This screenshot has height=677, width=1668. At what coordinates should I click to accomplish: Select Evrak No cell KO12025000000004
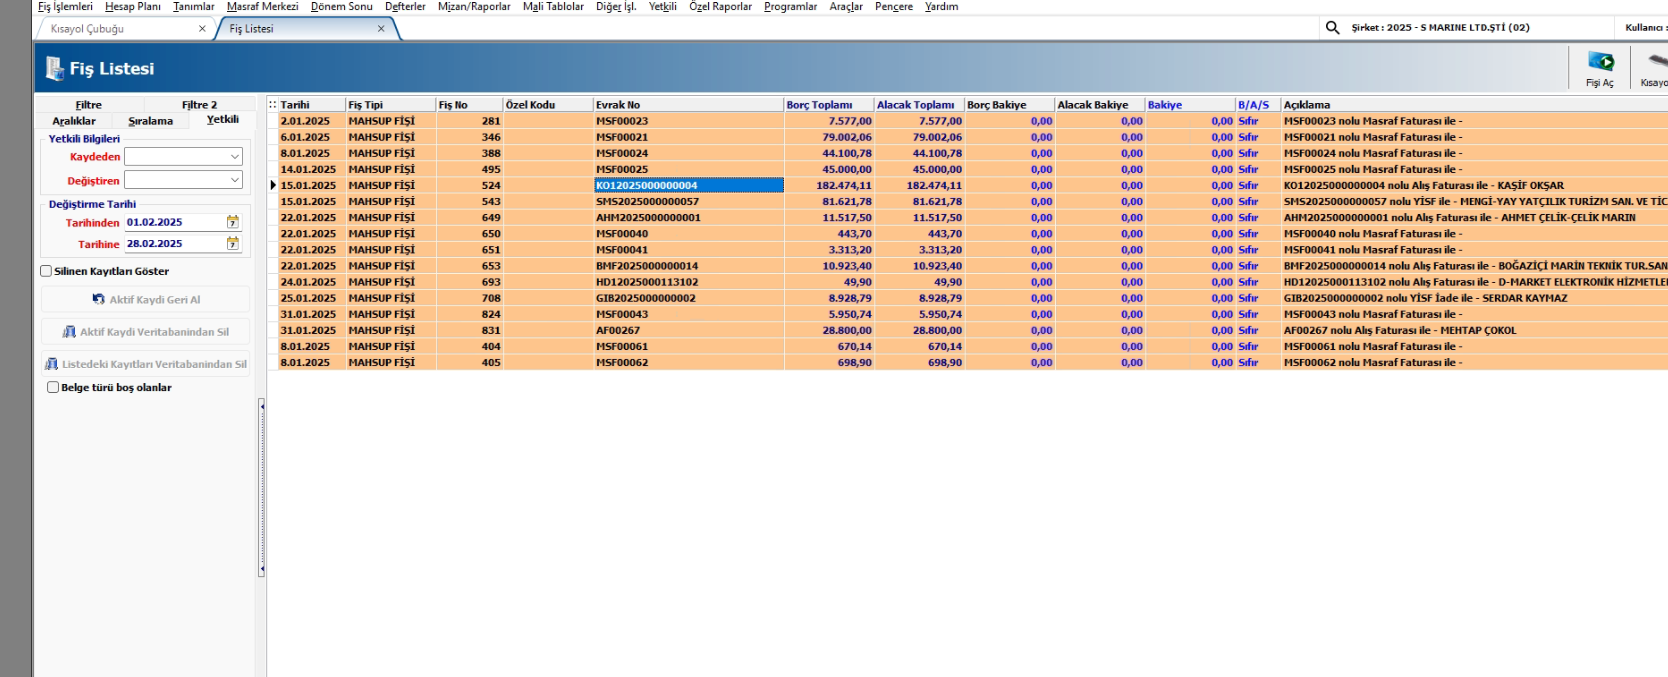pyautogui.click(x=688, y=185)
